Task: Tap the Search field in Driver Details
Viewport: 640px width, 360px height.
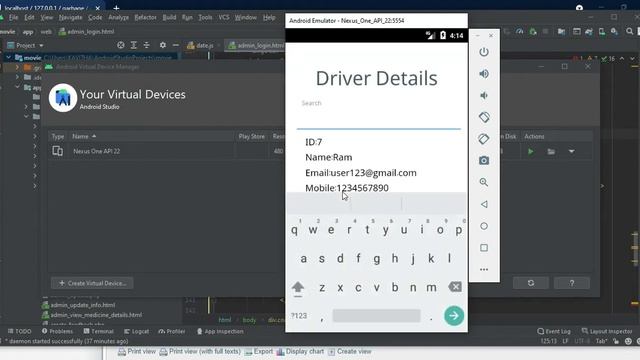Action: tap(378, 115)
